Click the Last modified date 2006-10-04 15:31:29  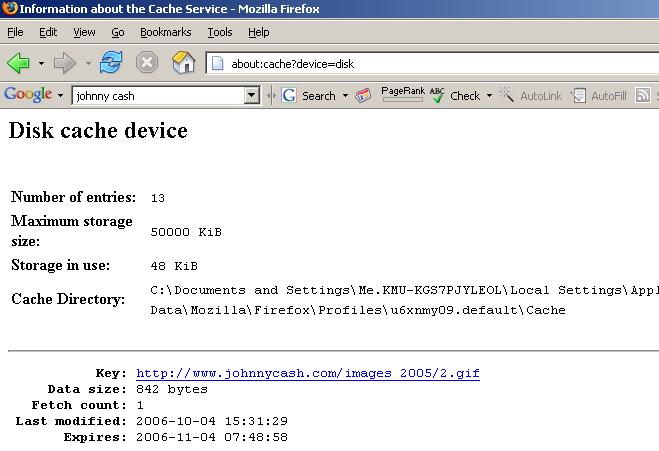point(212,421)
